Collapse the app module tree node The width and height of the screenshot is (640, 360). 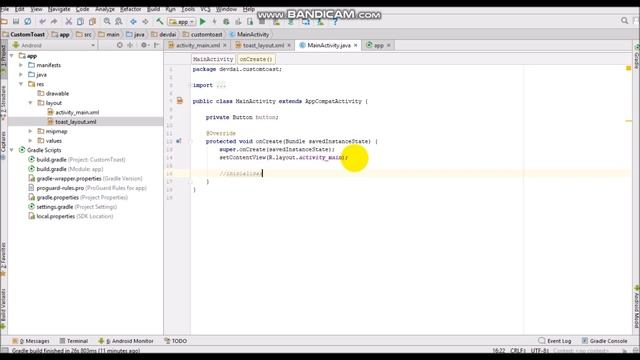point(11,56)
